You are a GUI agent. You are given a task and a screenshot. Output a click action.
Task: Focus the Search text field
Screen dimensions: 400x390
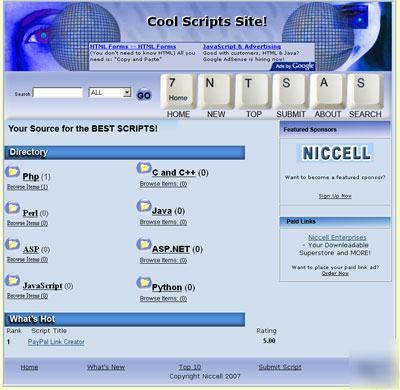pyautogui.click(x=58, y=93)
